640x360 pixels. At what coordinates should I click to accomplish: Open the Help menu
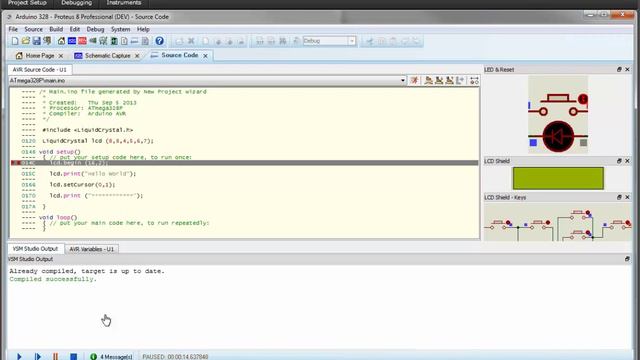pos(143,29)
